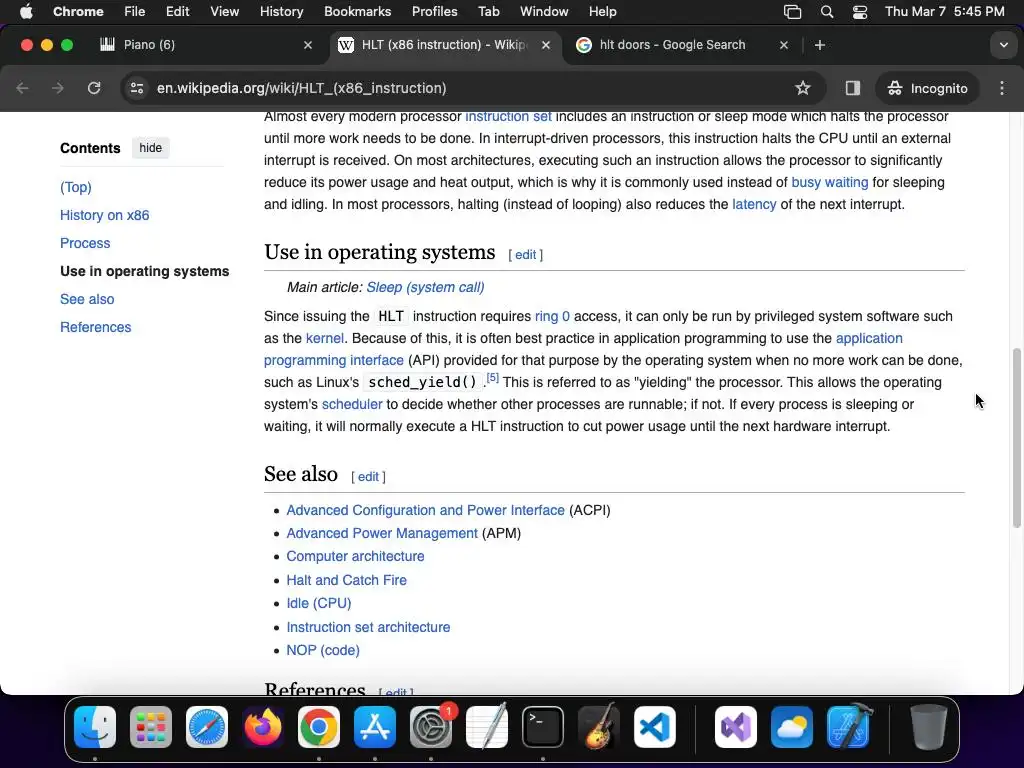
Task: Open the latency link
Action: point(754,205)
